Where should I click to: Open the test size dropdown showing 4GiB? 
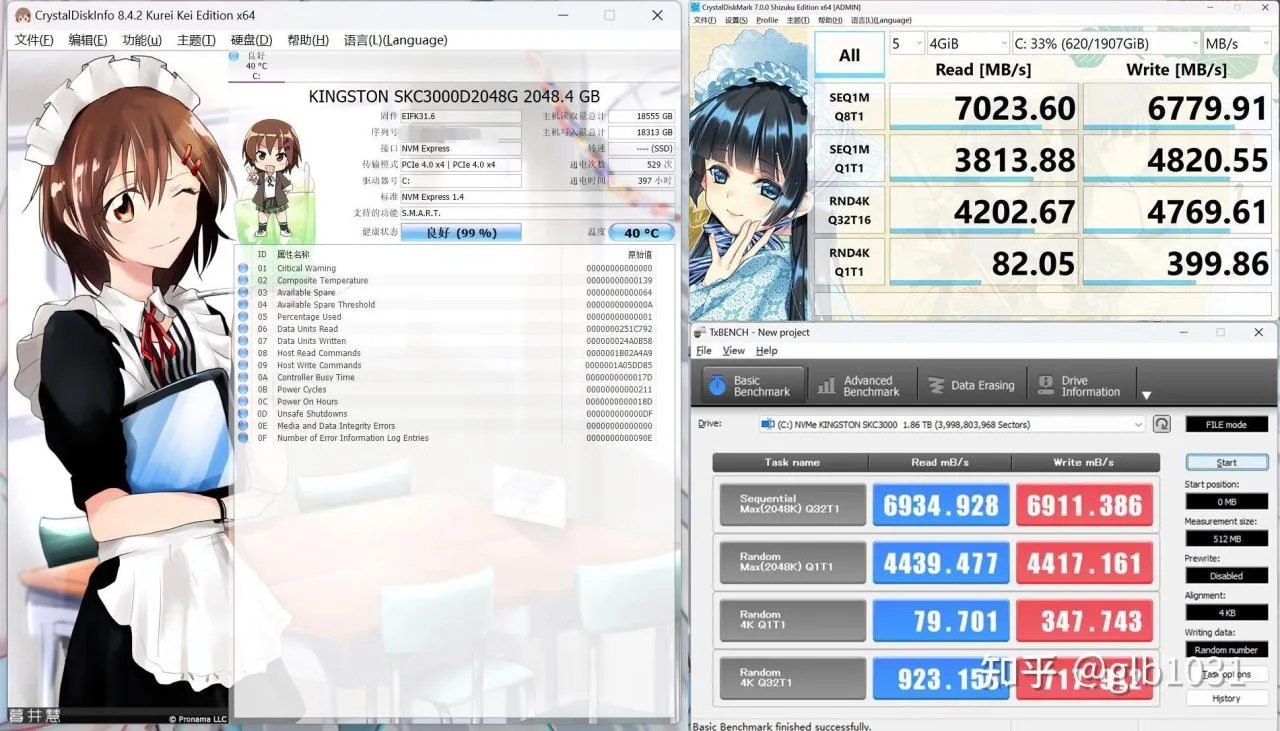pyautogui.click(x=968, y=43)
